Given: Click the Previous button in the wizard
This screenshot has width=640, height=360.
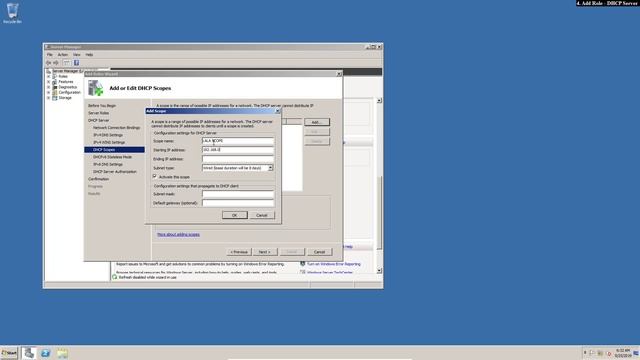Looking at the screenshot, I should (239, 252).
